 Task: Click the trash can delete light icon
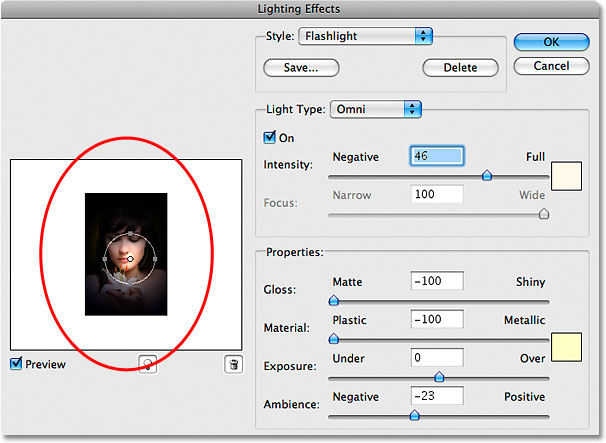tap(233, 364)
